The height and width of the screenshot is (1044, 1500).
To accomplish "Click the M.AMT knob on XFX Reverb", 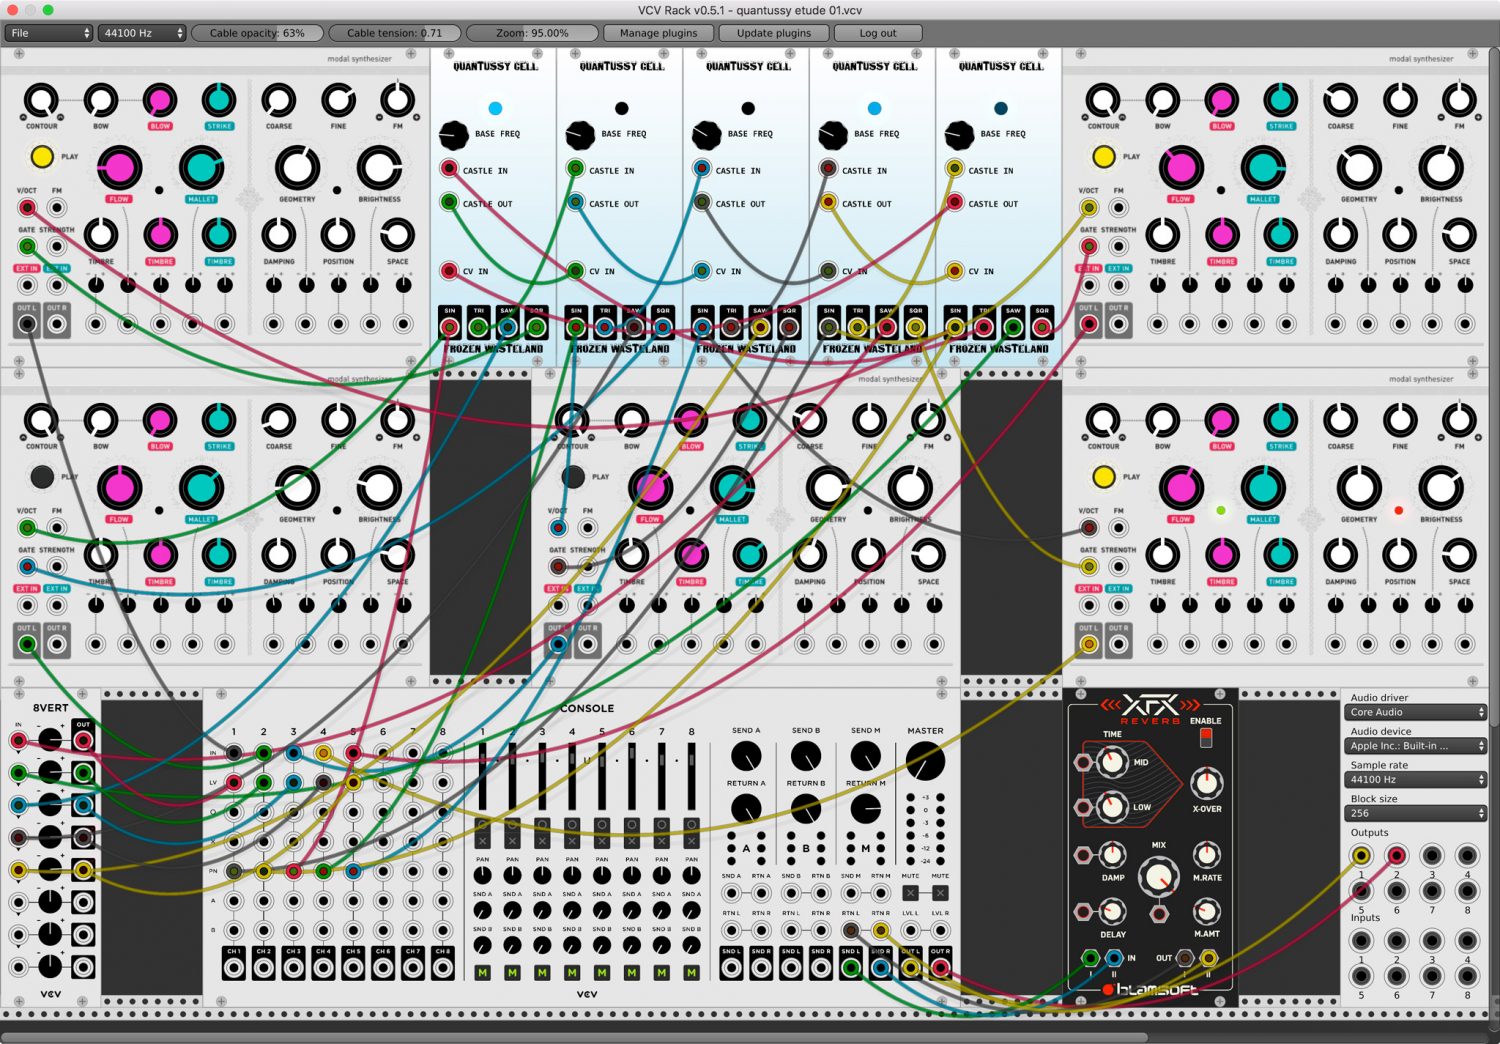I will coord(1206,911).
